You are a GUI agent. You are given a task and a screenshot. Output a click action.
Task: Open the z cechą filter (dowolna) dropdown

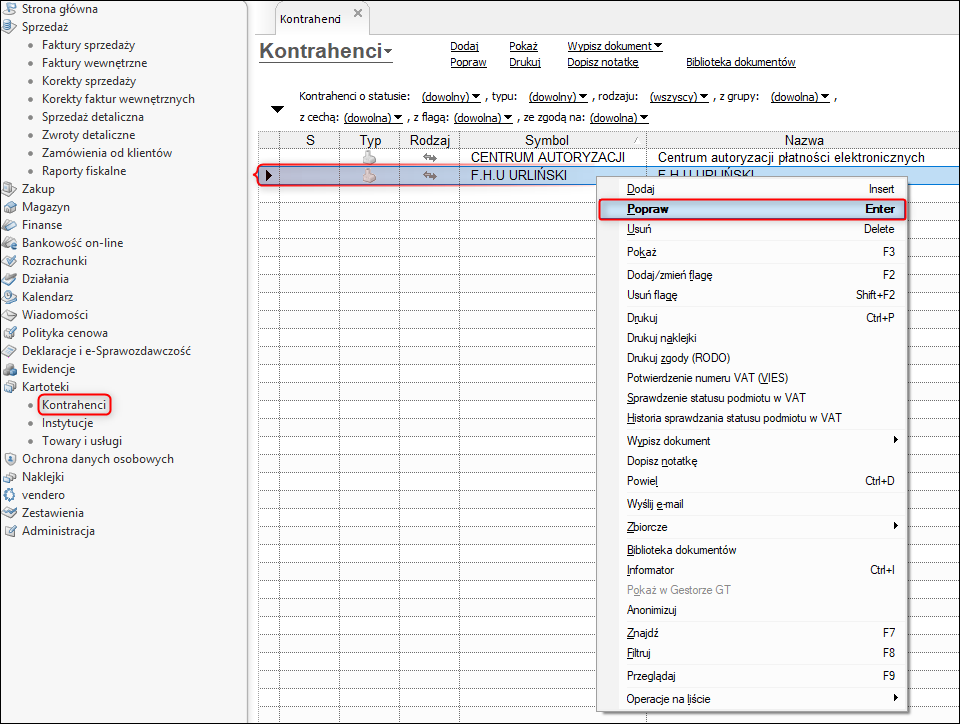373,118
